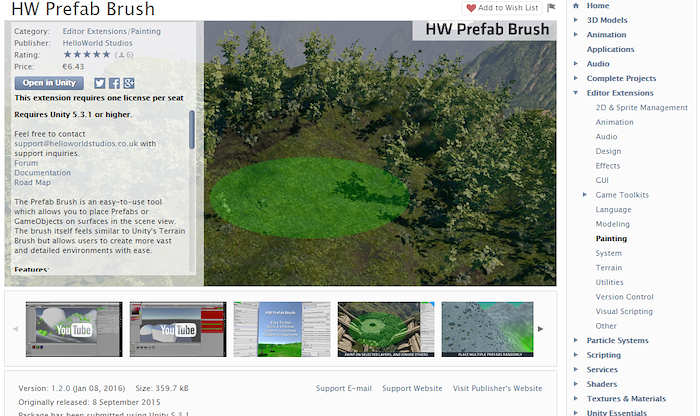Select Modeling subcategory
Screen dimensions: 700x416
click(x=612, y=224)
